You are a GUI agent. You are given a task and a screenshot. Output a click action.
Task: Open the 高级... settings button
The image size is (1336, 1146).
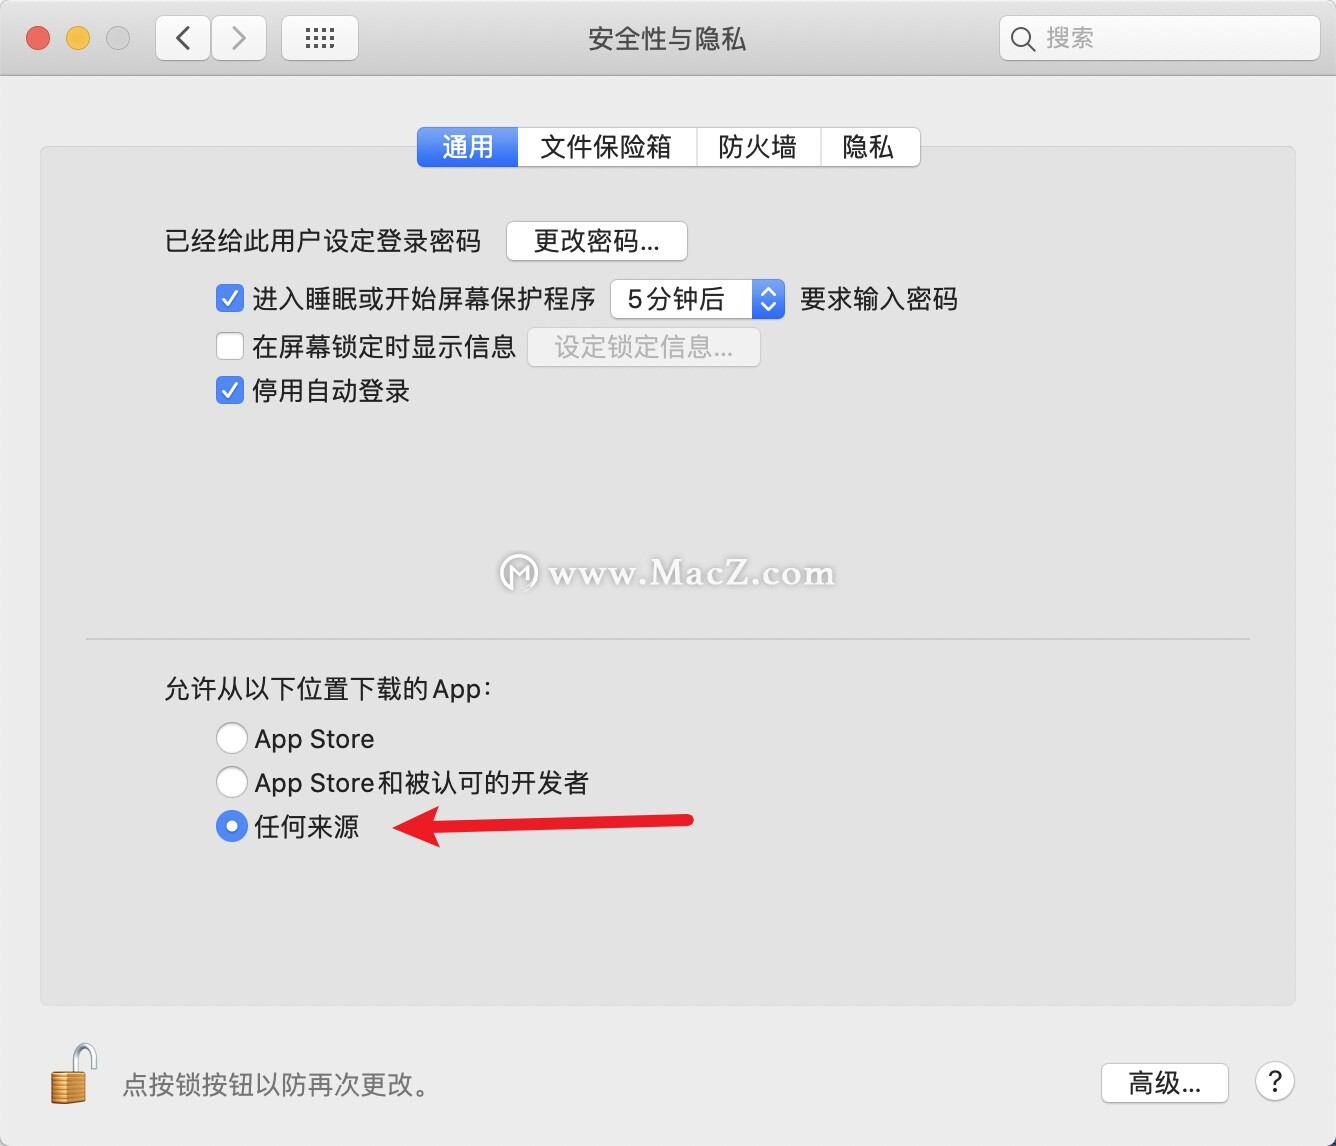click(1165, 1082)
